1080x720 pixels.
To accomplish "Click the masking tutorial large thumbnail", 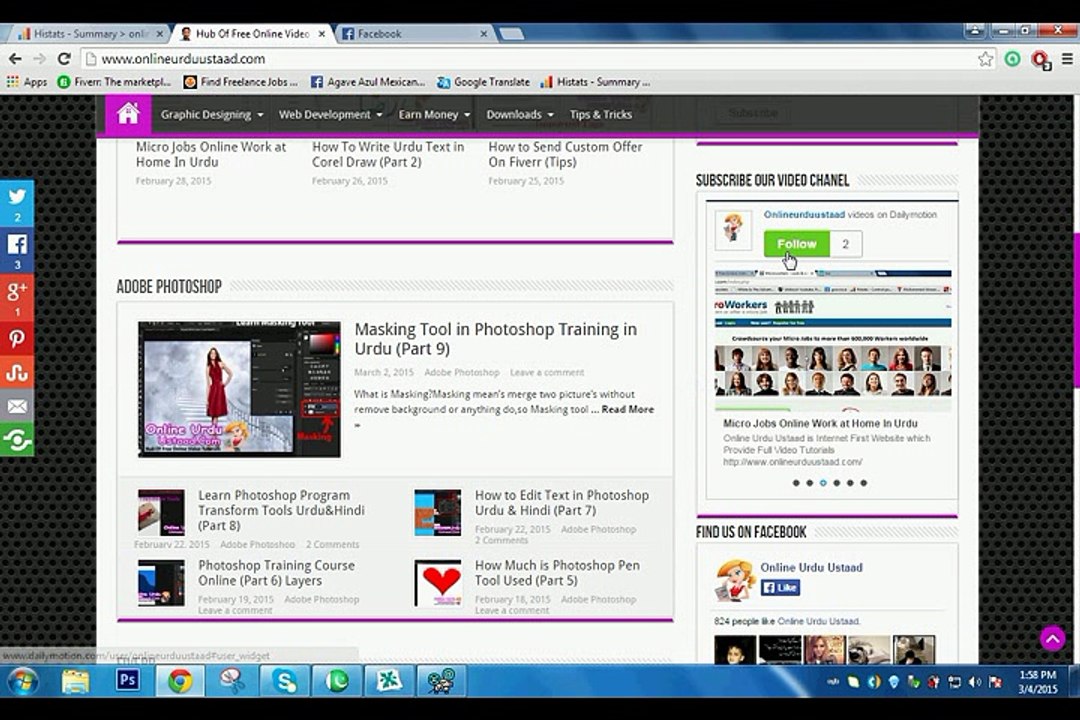I will click(x=239, y=389).
